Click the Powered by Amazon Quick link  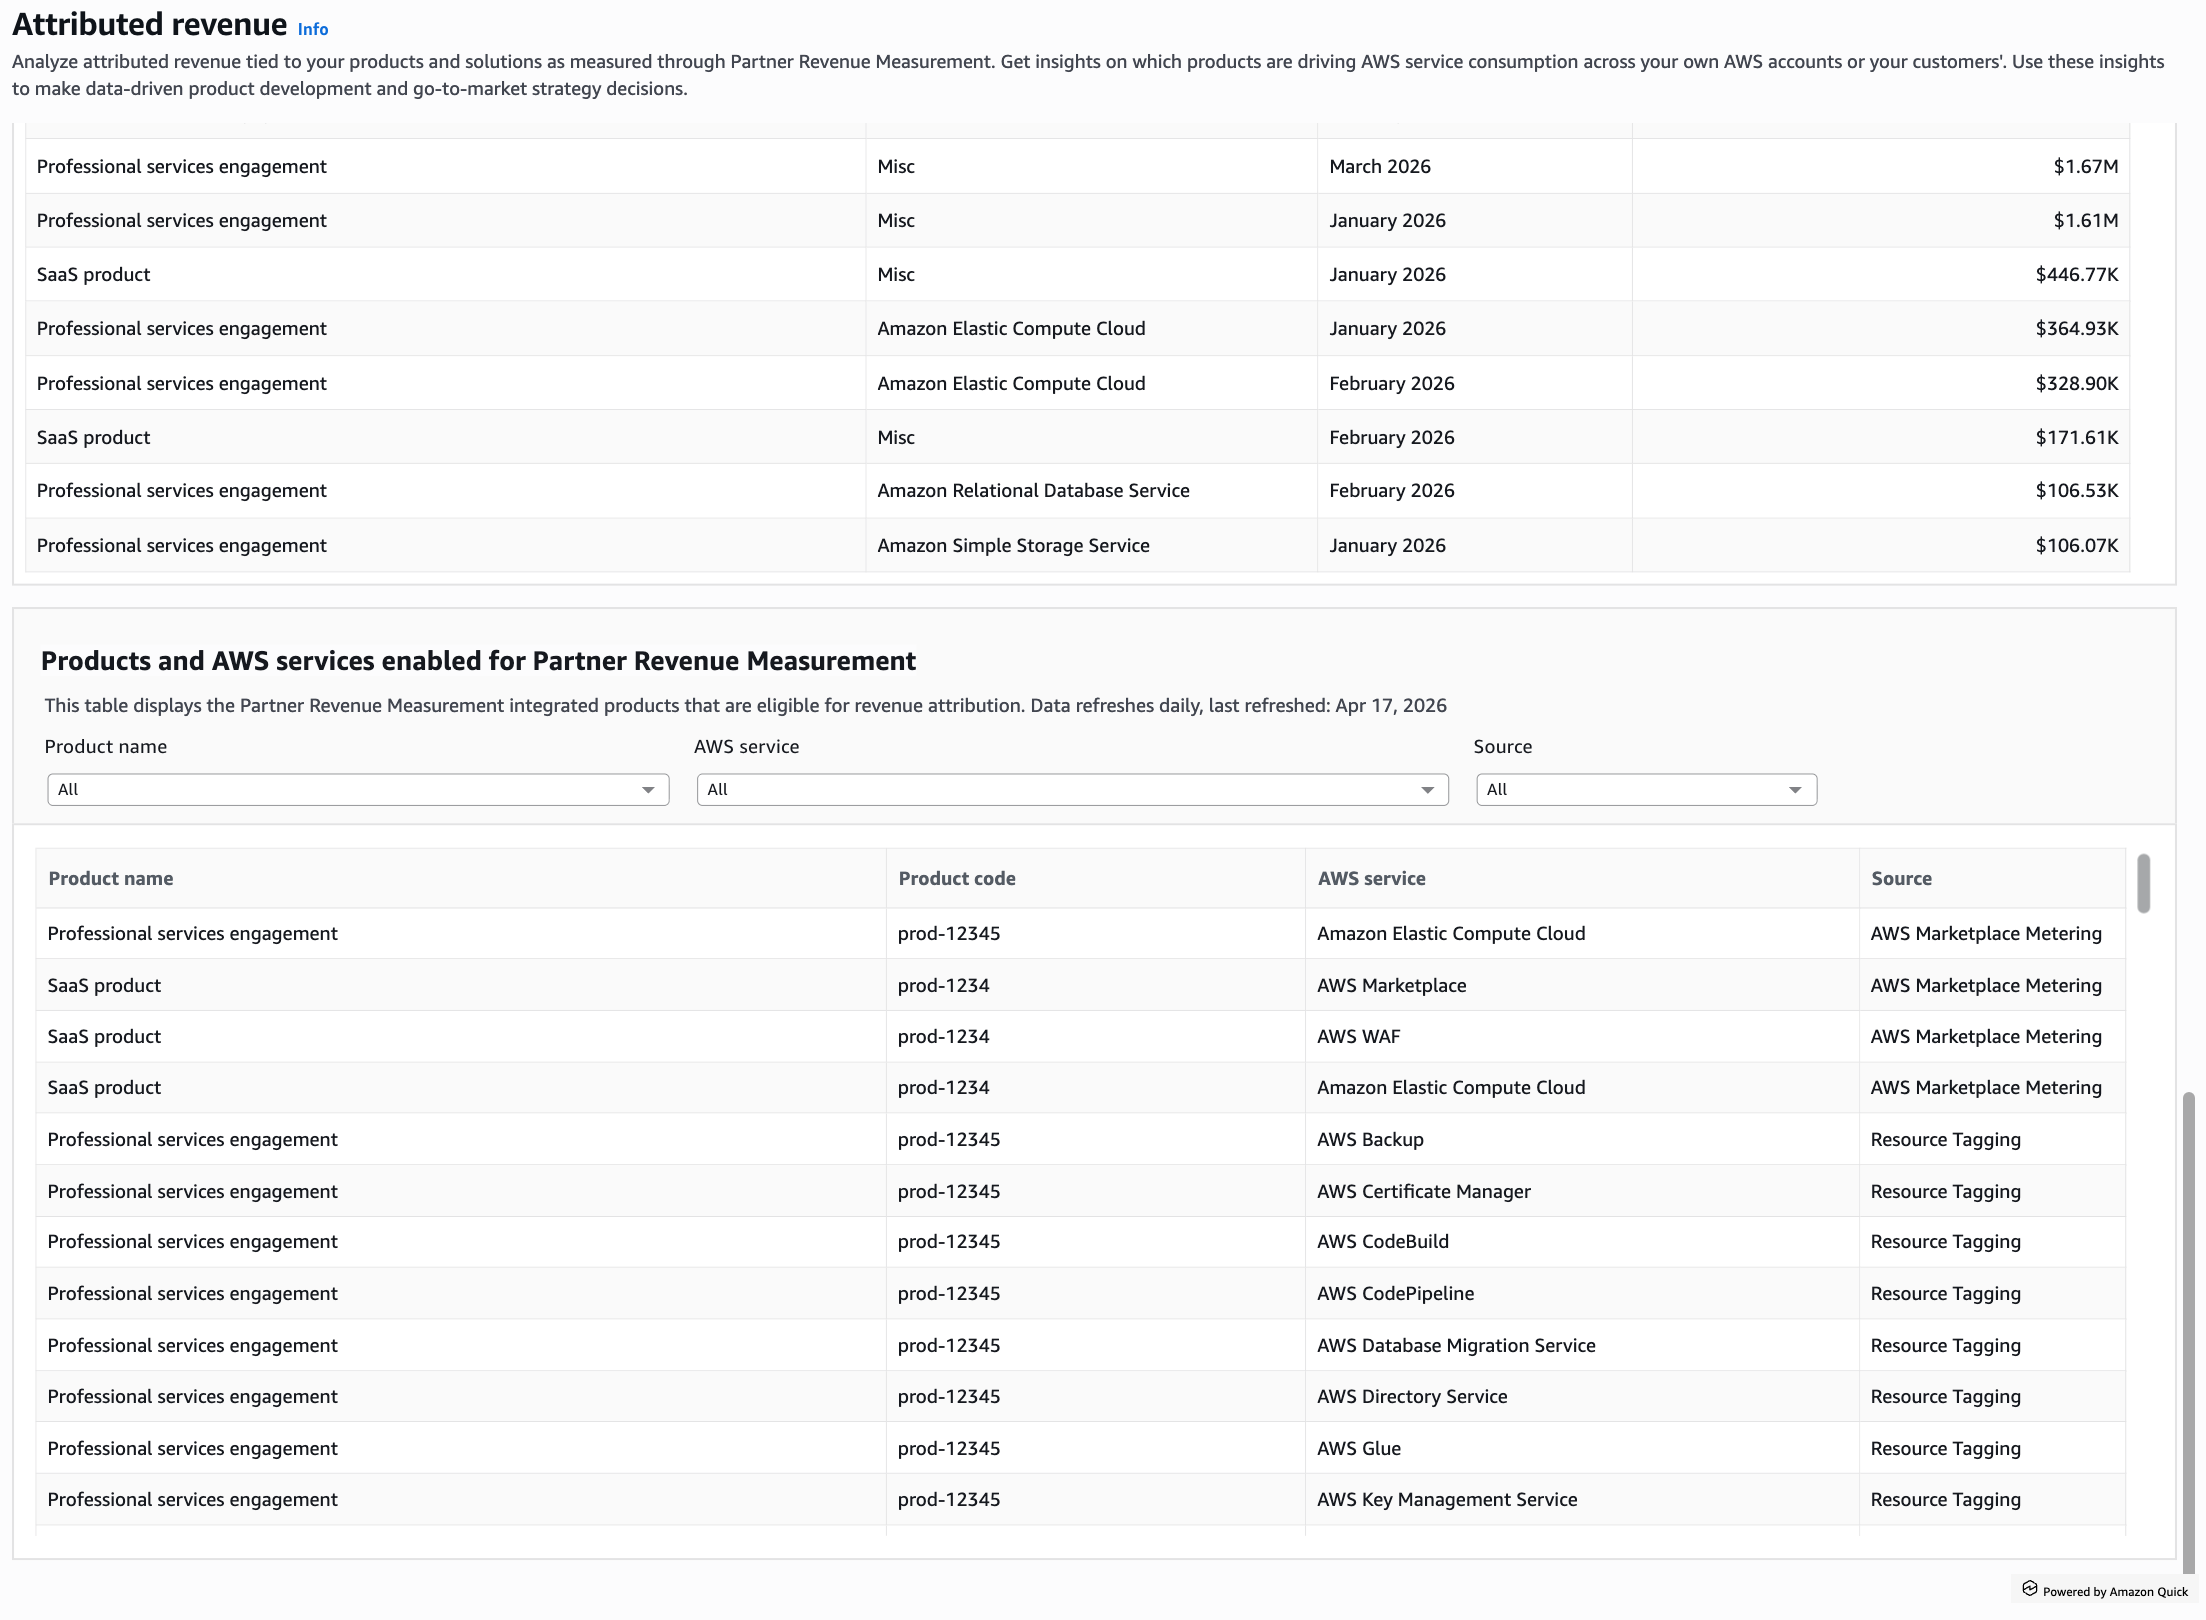(x=2114, y=1591)
